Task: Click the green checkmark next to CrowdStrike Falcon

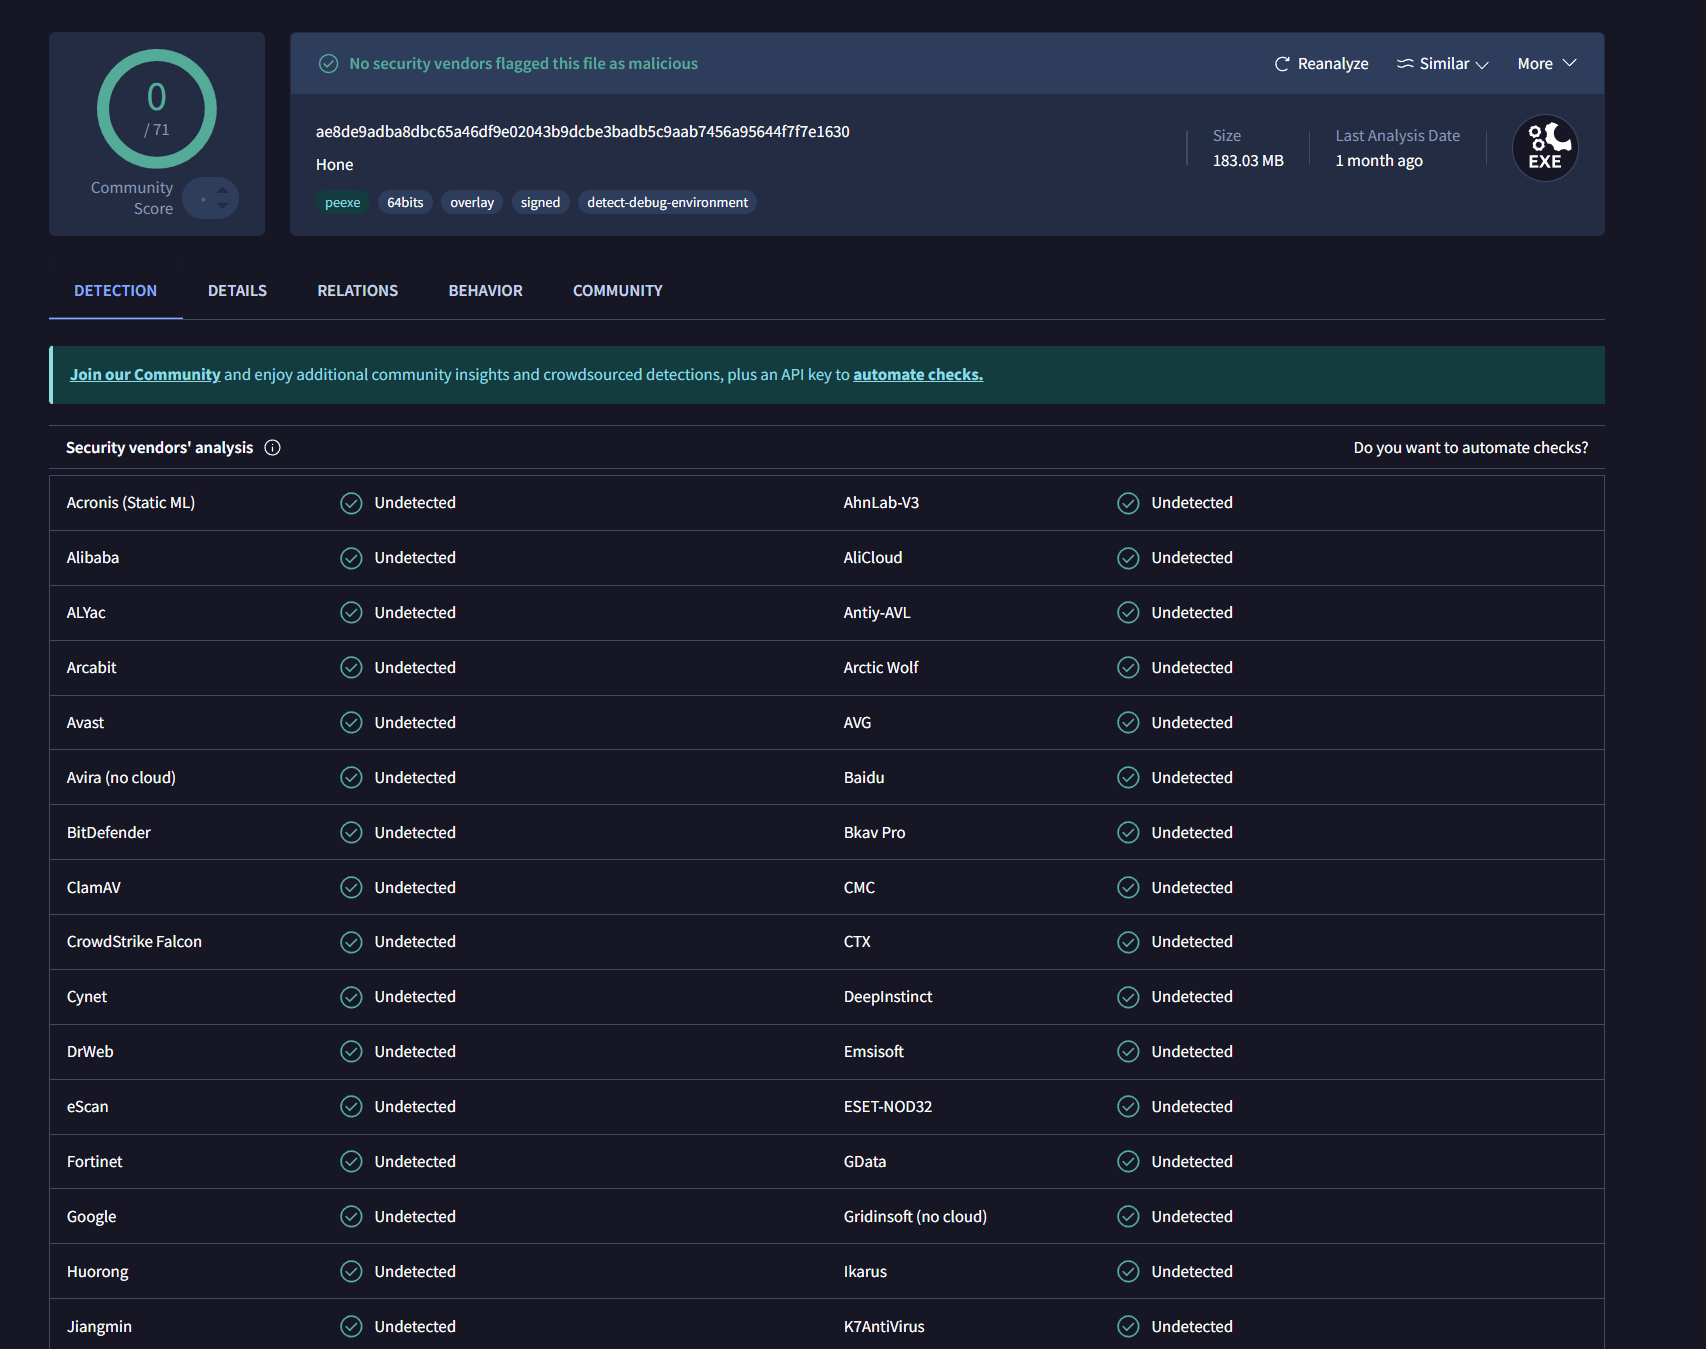Action: 351,941
